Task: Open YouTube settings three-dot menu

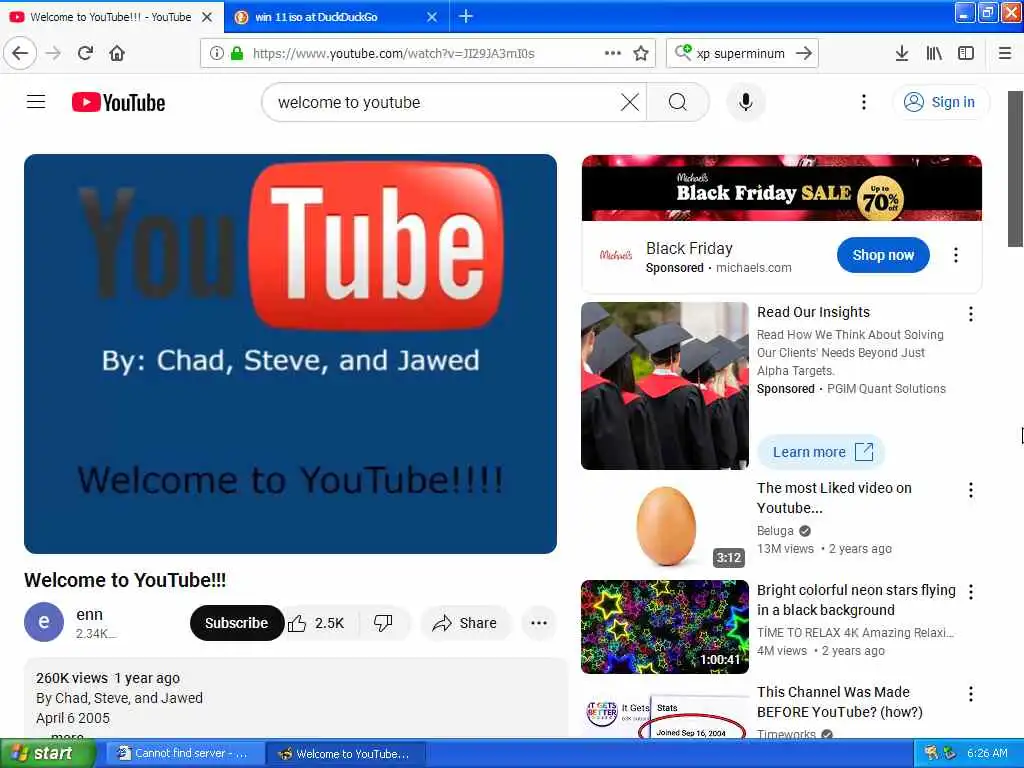Action: pyautogui.click(x=863, y=103)
